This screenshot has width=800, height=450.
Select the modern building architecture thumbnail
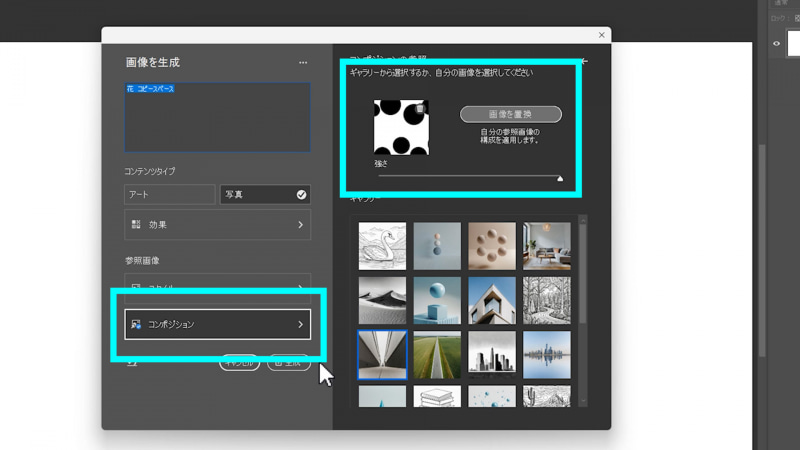click(492, 301)
